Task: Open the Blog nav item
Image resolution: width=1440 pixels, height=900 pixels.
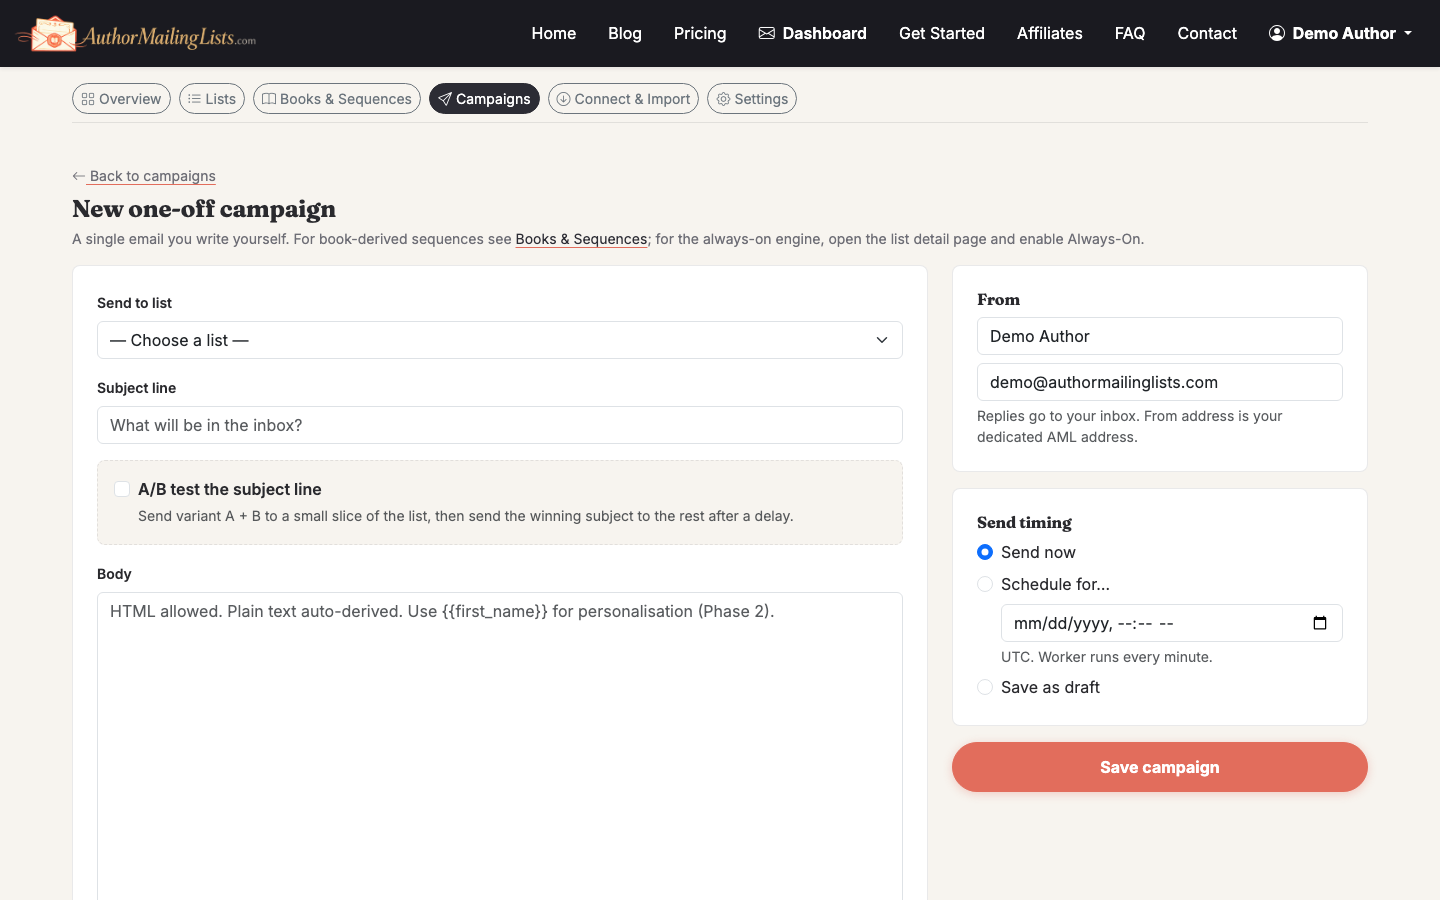Action: click(625, 33)
